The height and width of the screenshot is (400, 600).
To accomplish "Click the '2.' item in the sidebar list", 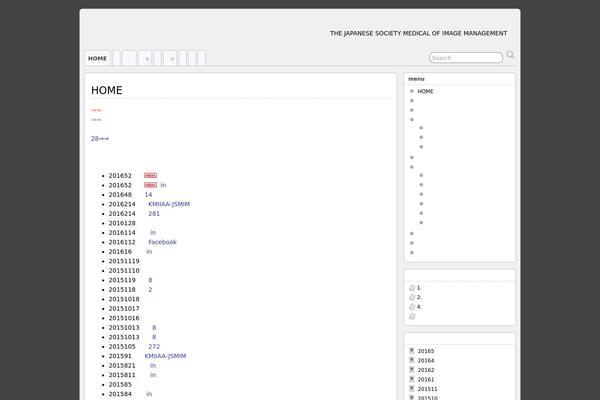I will pyautogui.click(x=419, y=297).
